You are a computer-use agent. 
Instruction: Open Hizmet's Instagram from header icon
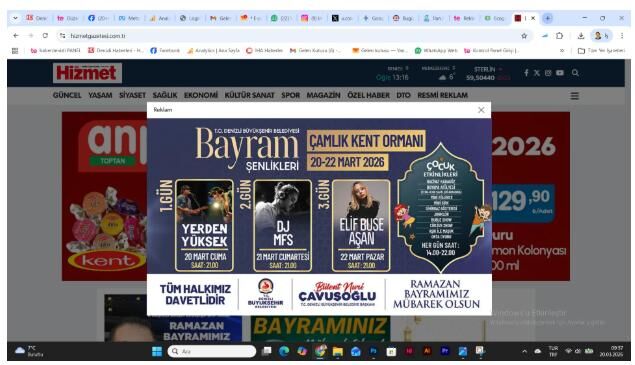[548, 73]
